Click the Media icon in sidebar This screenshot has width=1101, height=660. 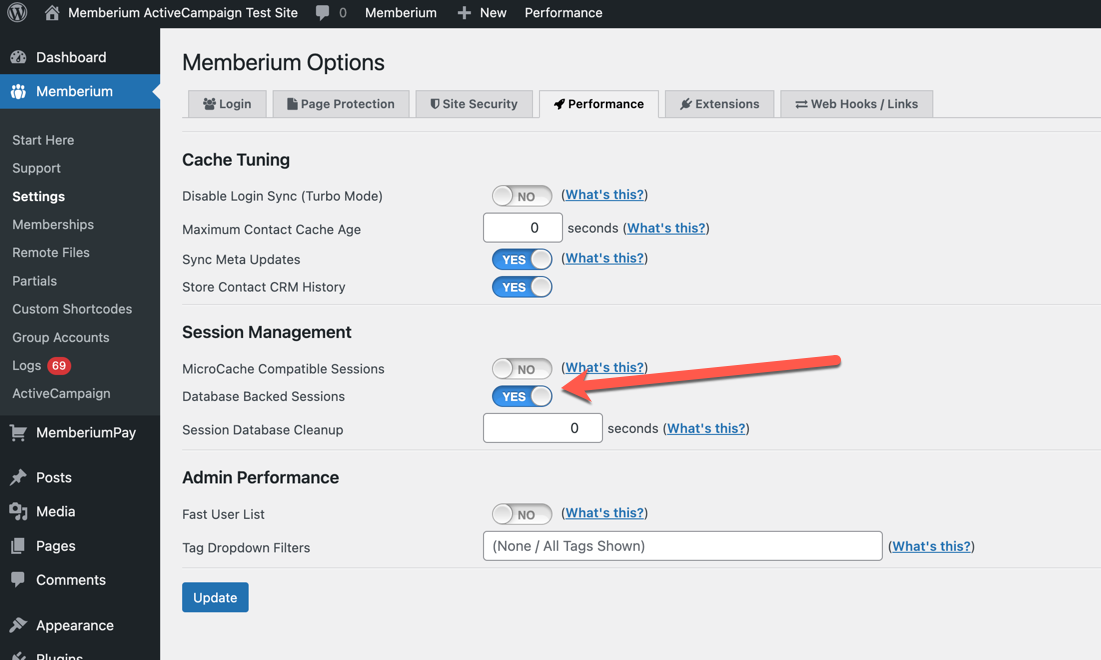[x=18, y=511]
